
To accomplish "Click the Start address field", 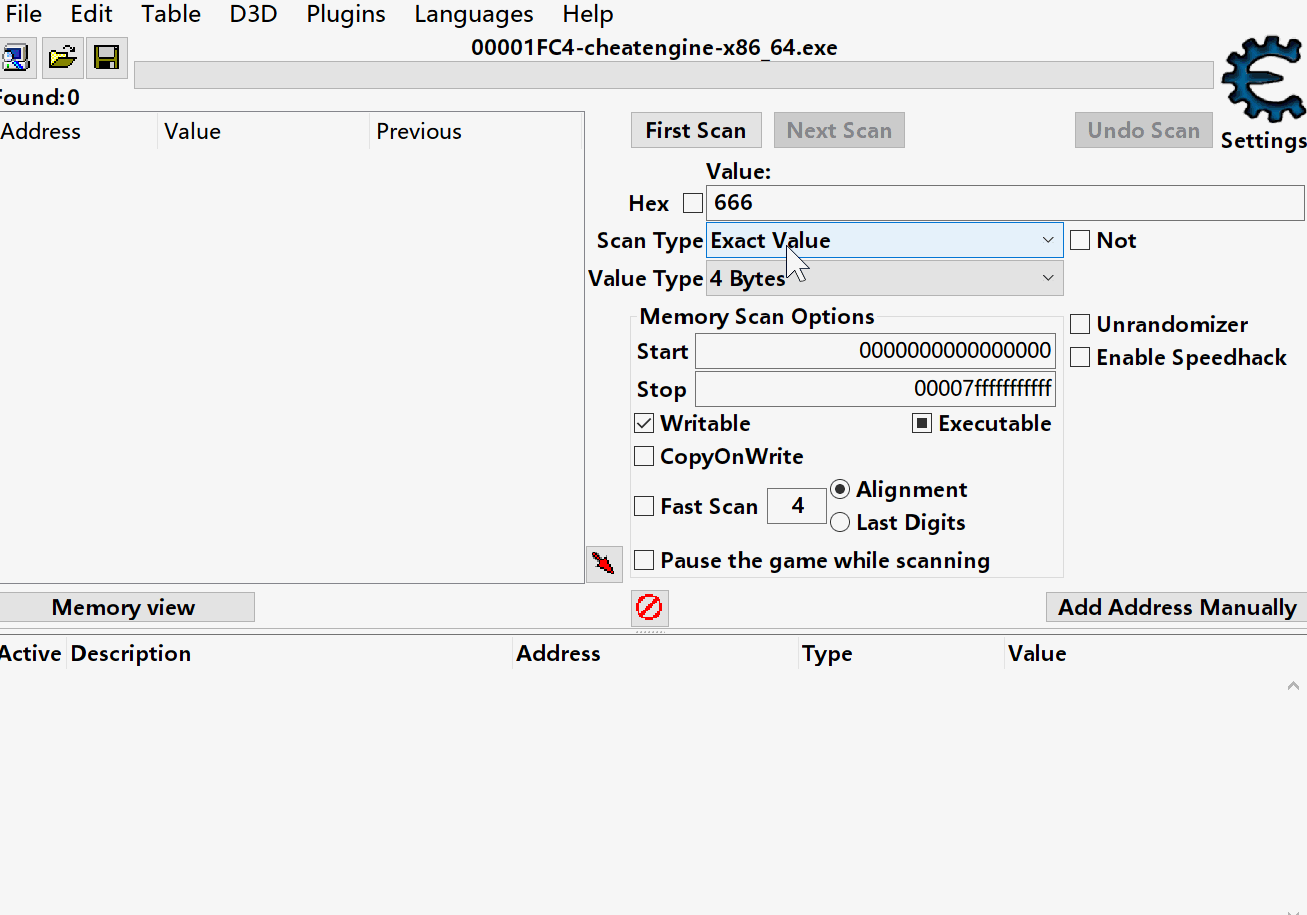I will point(875,351).
